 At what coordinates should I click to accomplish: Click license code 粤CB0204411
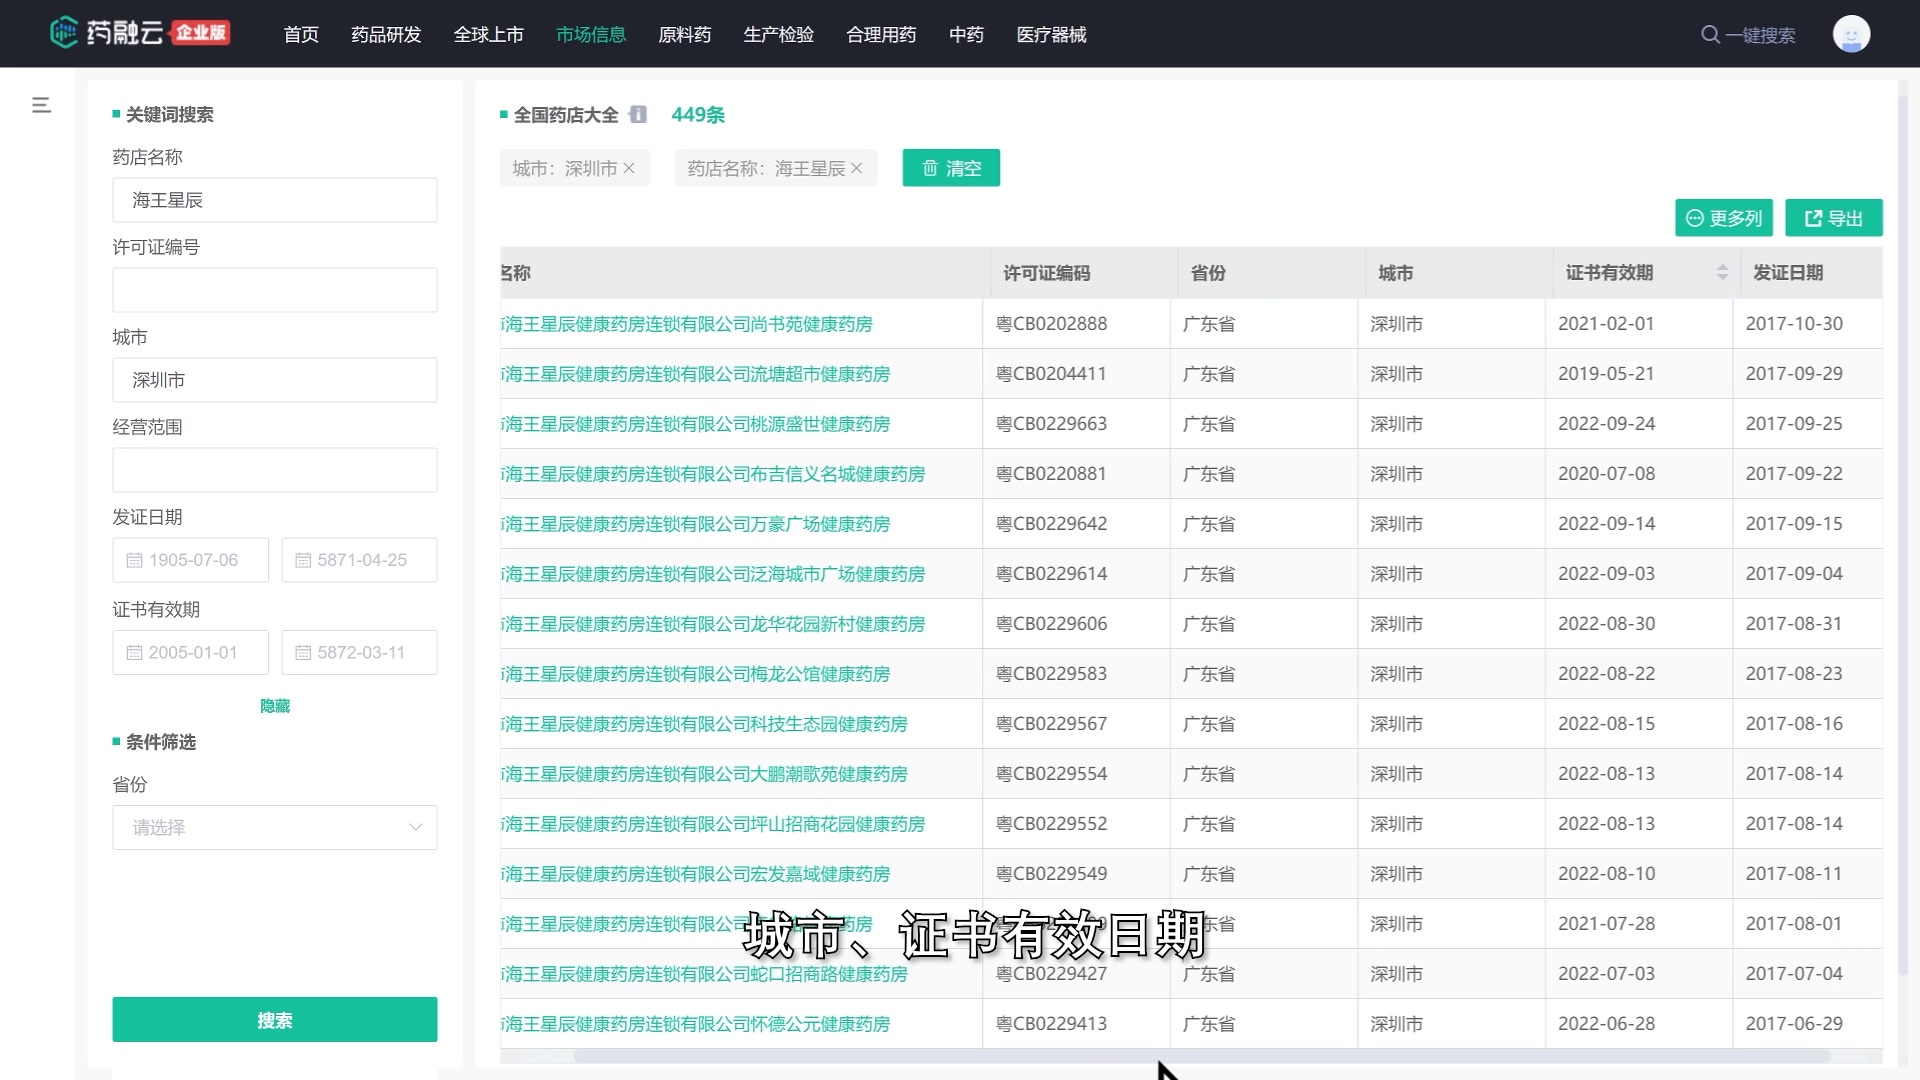point(1051,374)
